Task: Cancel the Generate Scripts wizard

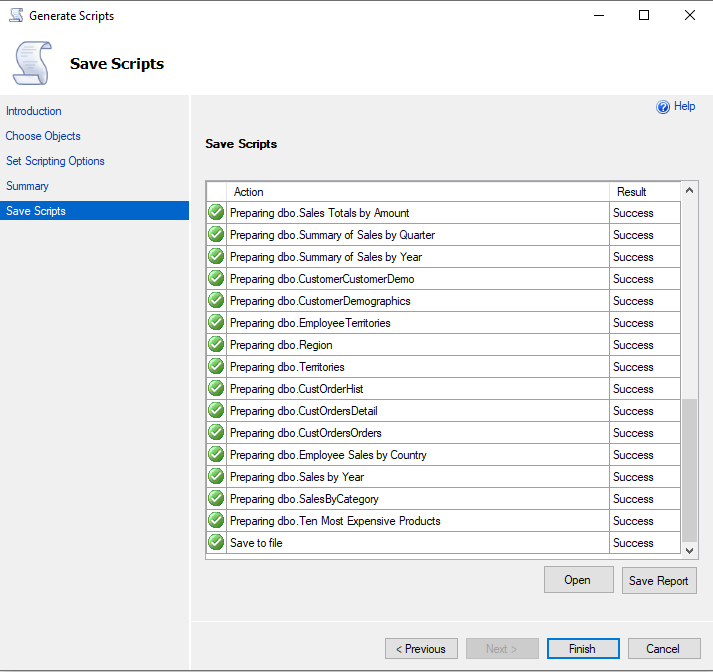Action: [x=662, y=649]
